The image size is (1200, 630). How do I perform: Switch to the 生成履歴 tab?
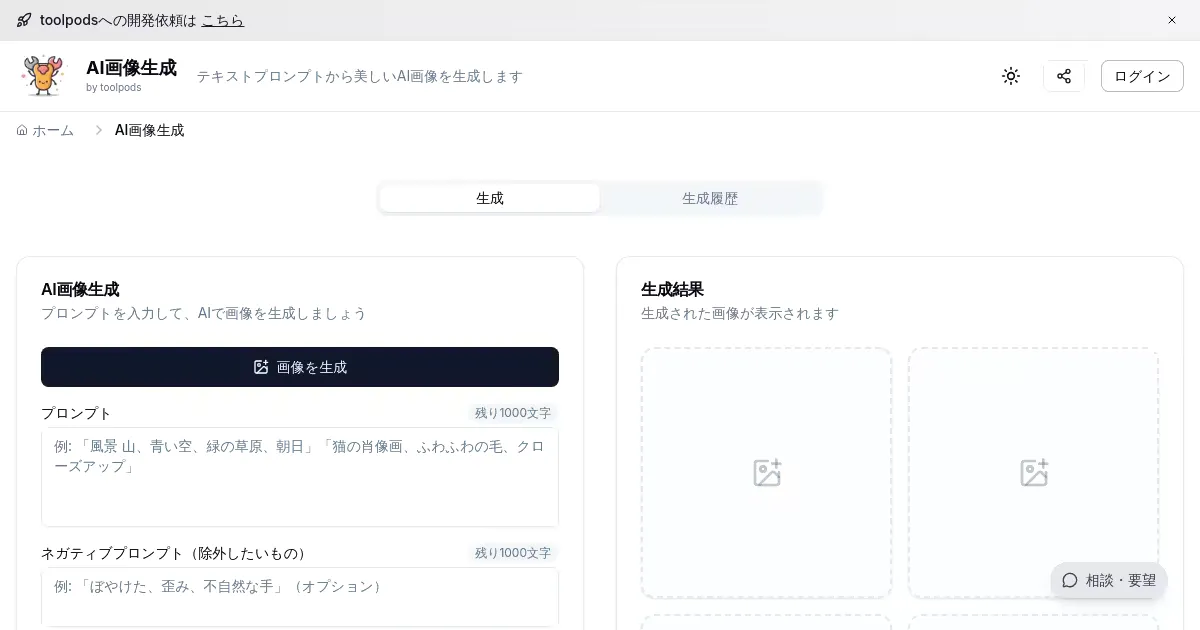coord(710,198)
